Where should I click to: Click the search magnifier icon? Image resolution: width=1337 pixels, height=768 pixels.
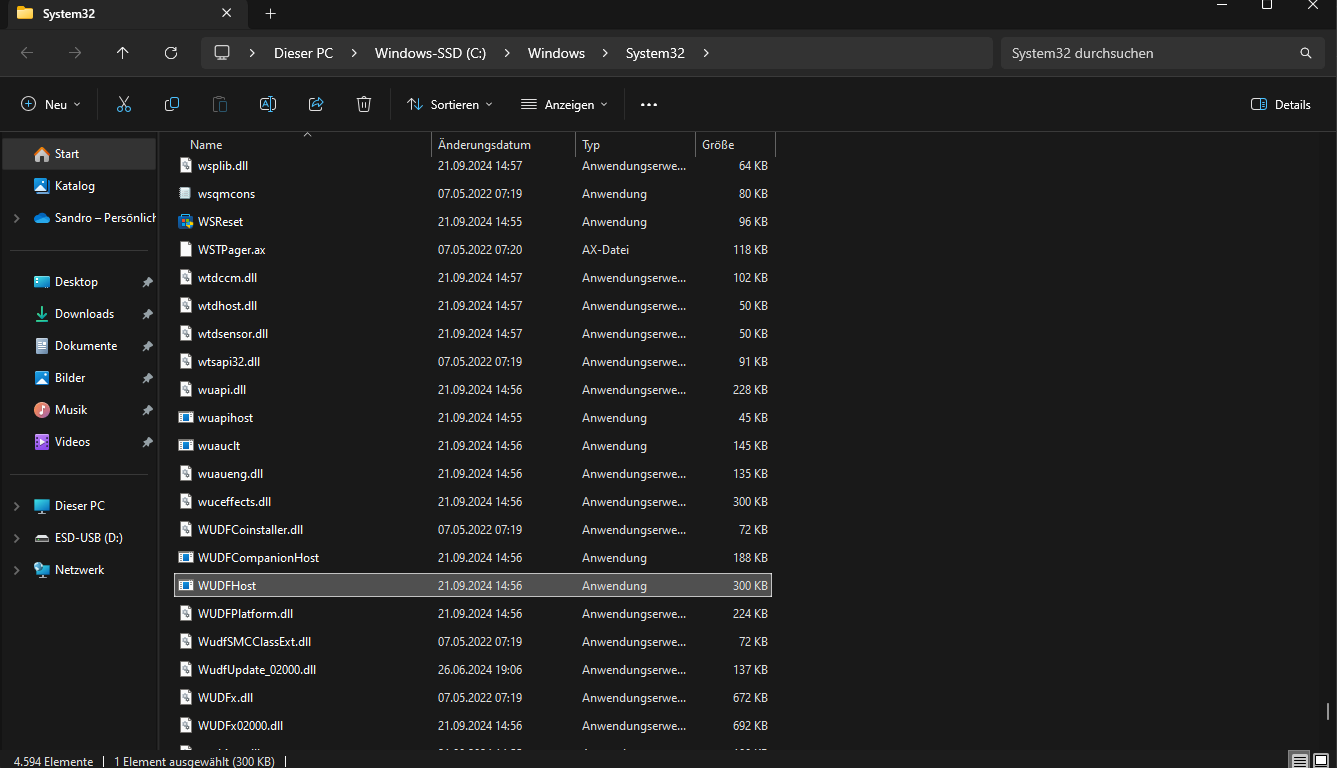tap(1305, 53)
